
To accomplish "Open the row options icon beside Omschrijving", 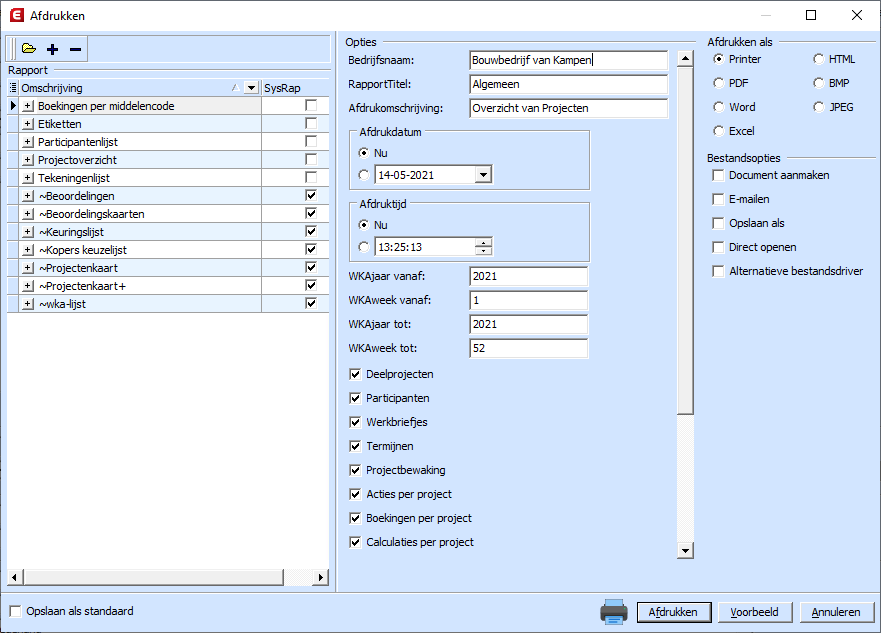I will tap(13, 88).
